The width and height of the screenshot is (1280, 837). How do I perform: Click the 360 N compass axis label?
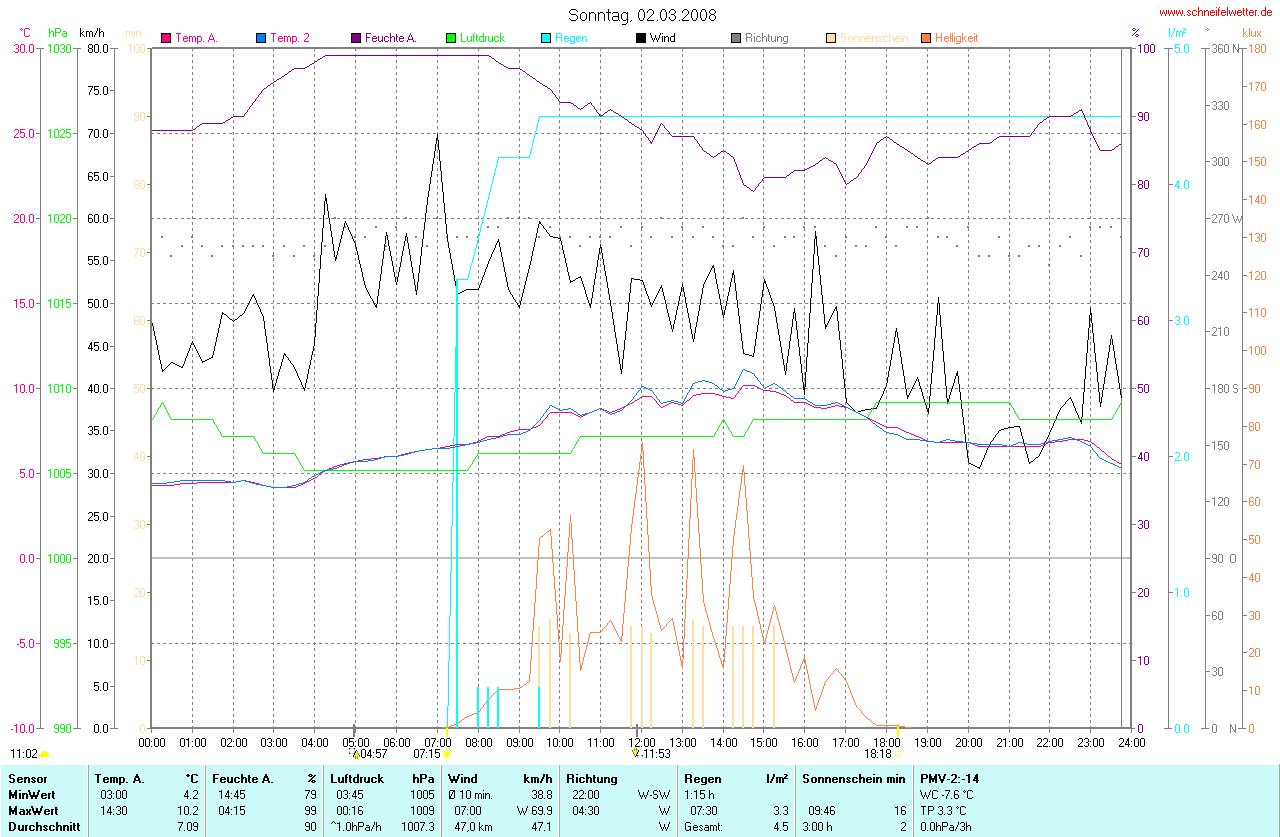(1224, 48)
